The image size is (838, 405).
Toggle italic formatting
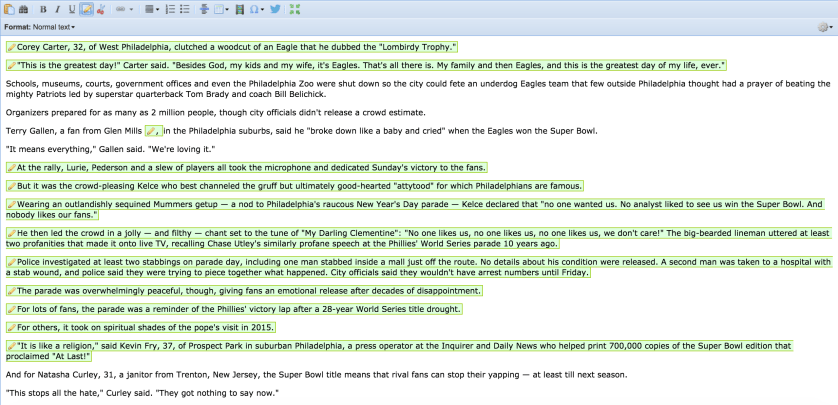57,9
